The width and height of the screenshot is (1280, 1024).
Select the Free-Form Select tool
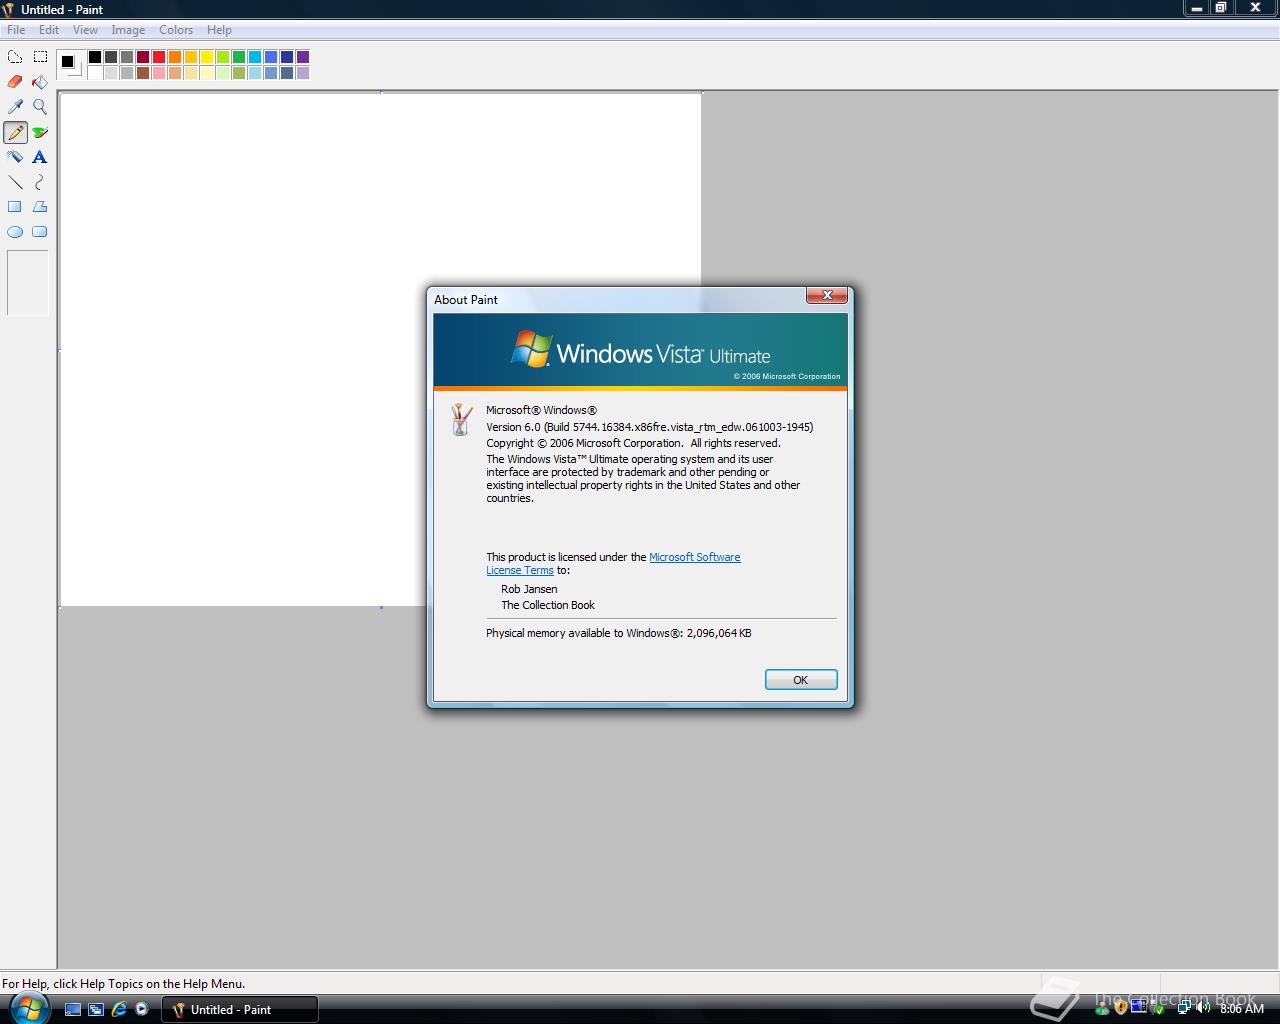(15, 57)
